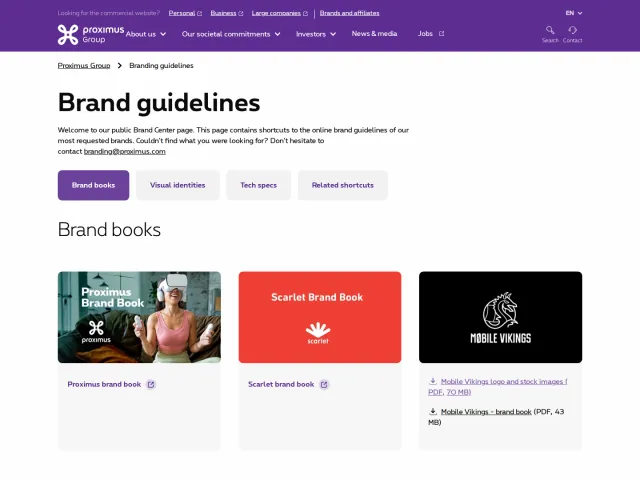Switch to Visual identities tab

[x=178, y=185]
